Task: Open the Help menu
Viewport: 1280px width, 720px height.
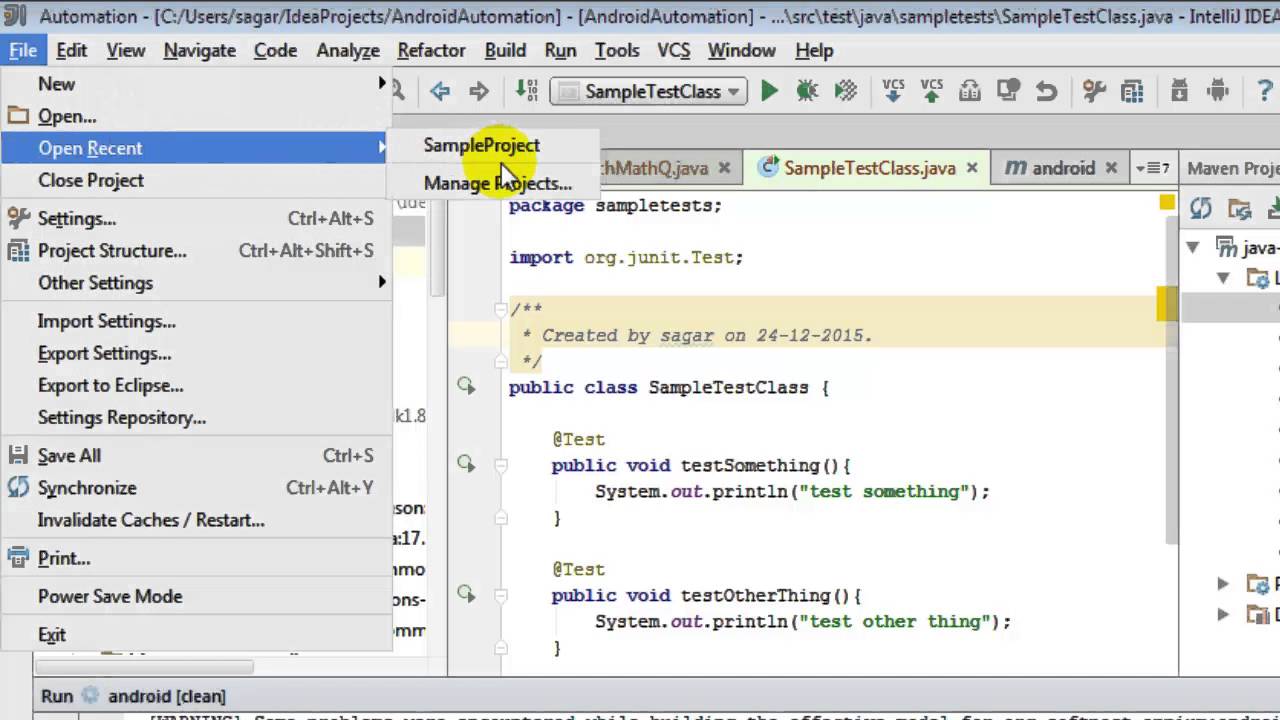Action: 814,50
